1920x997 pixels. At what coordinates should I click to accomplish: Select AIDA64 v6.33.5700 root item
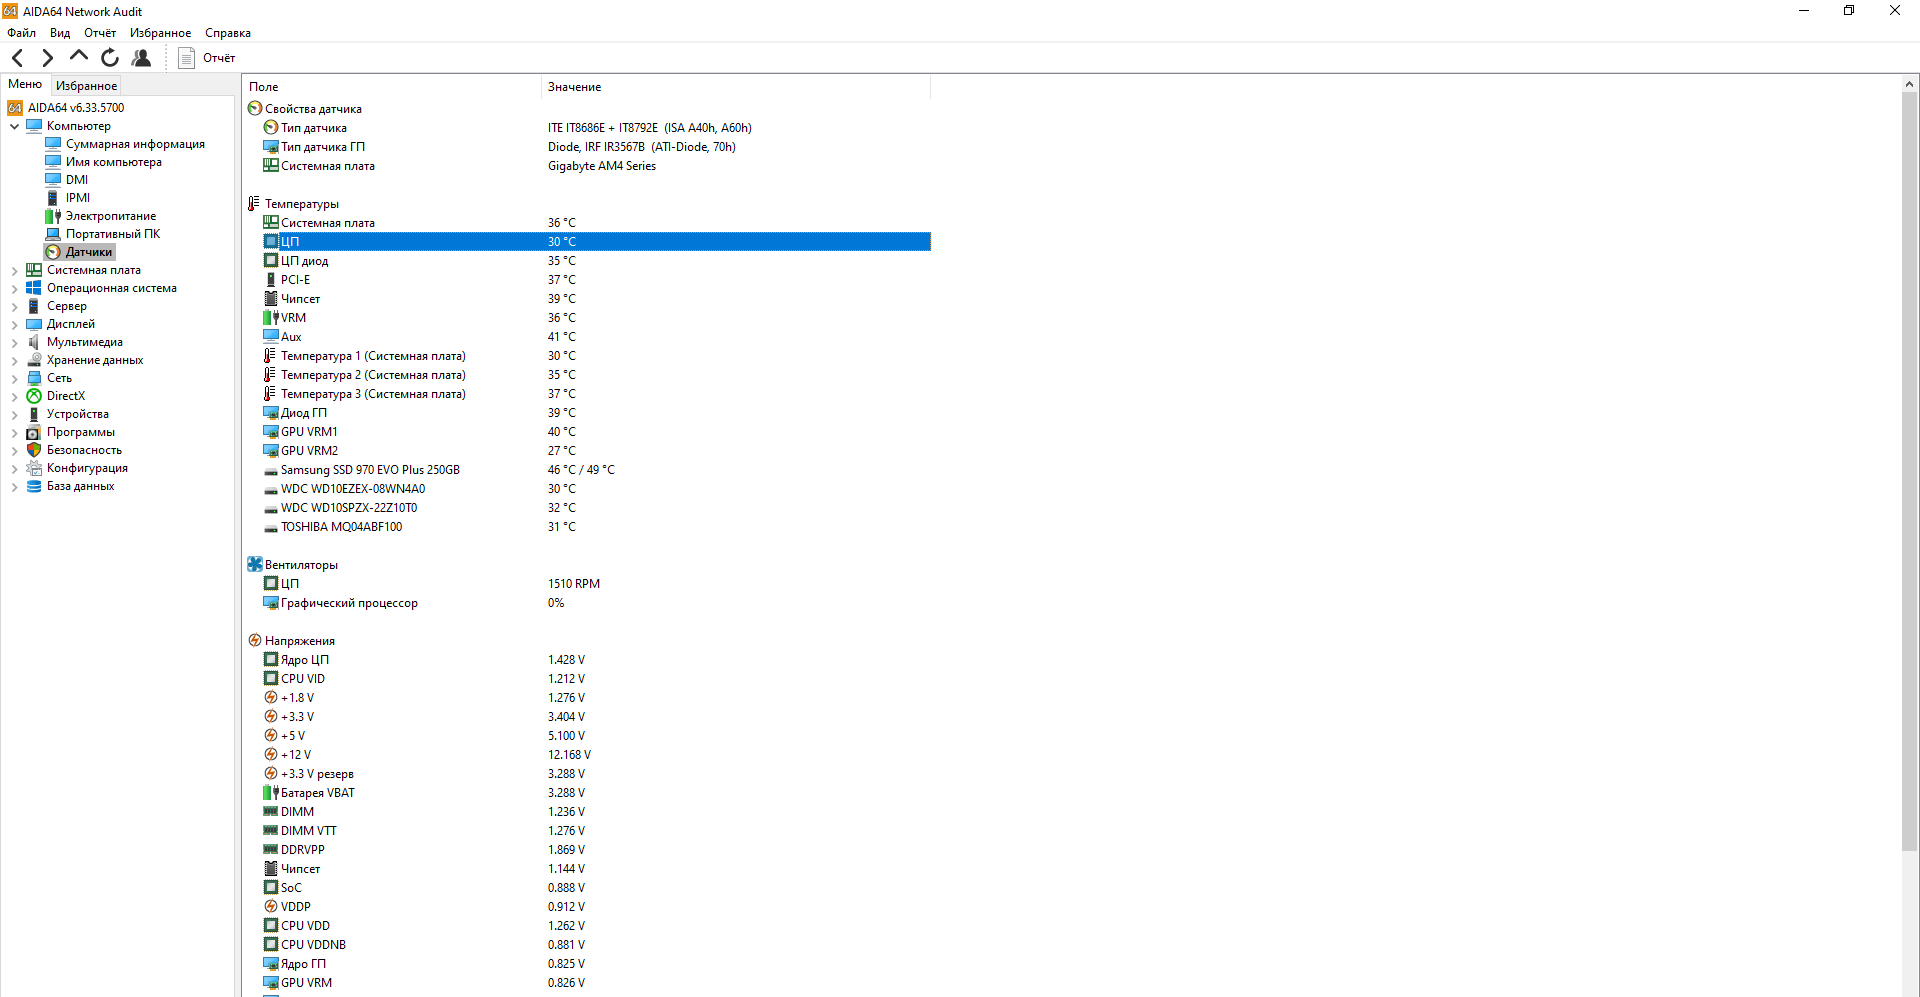[66, 108]
